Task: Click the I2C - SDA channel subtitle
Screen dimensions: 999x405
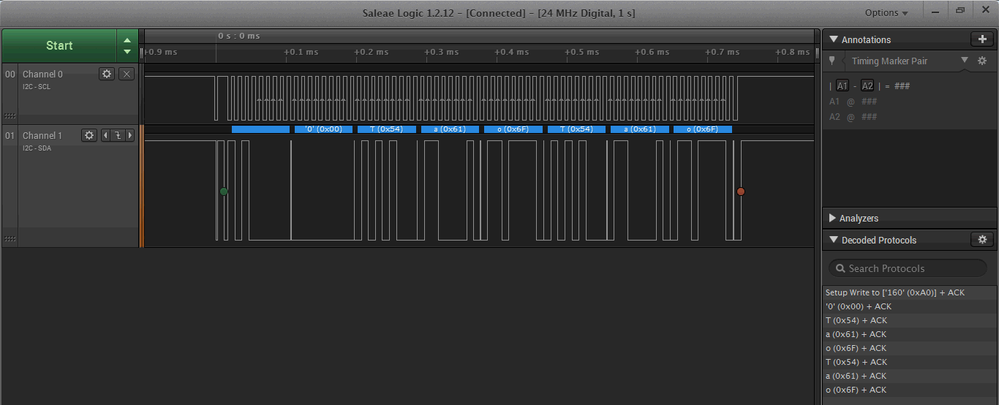Action: (x=37, y=148)
